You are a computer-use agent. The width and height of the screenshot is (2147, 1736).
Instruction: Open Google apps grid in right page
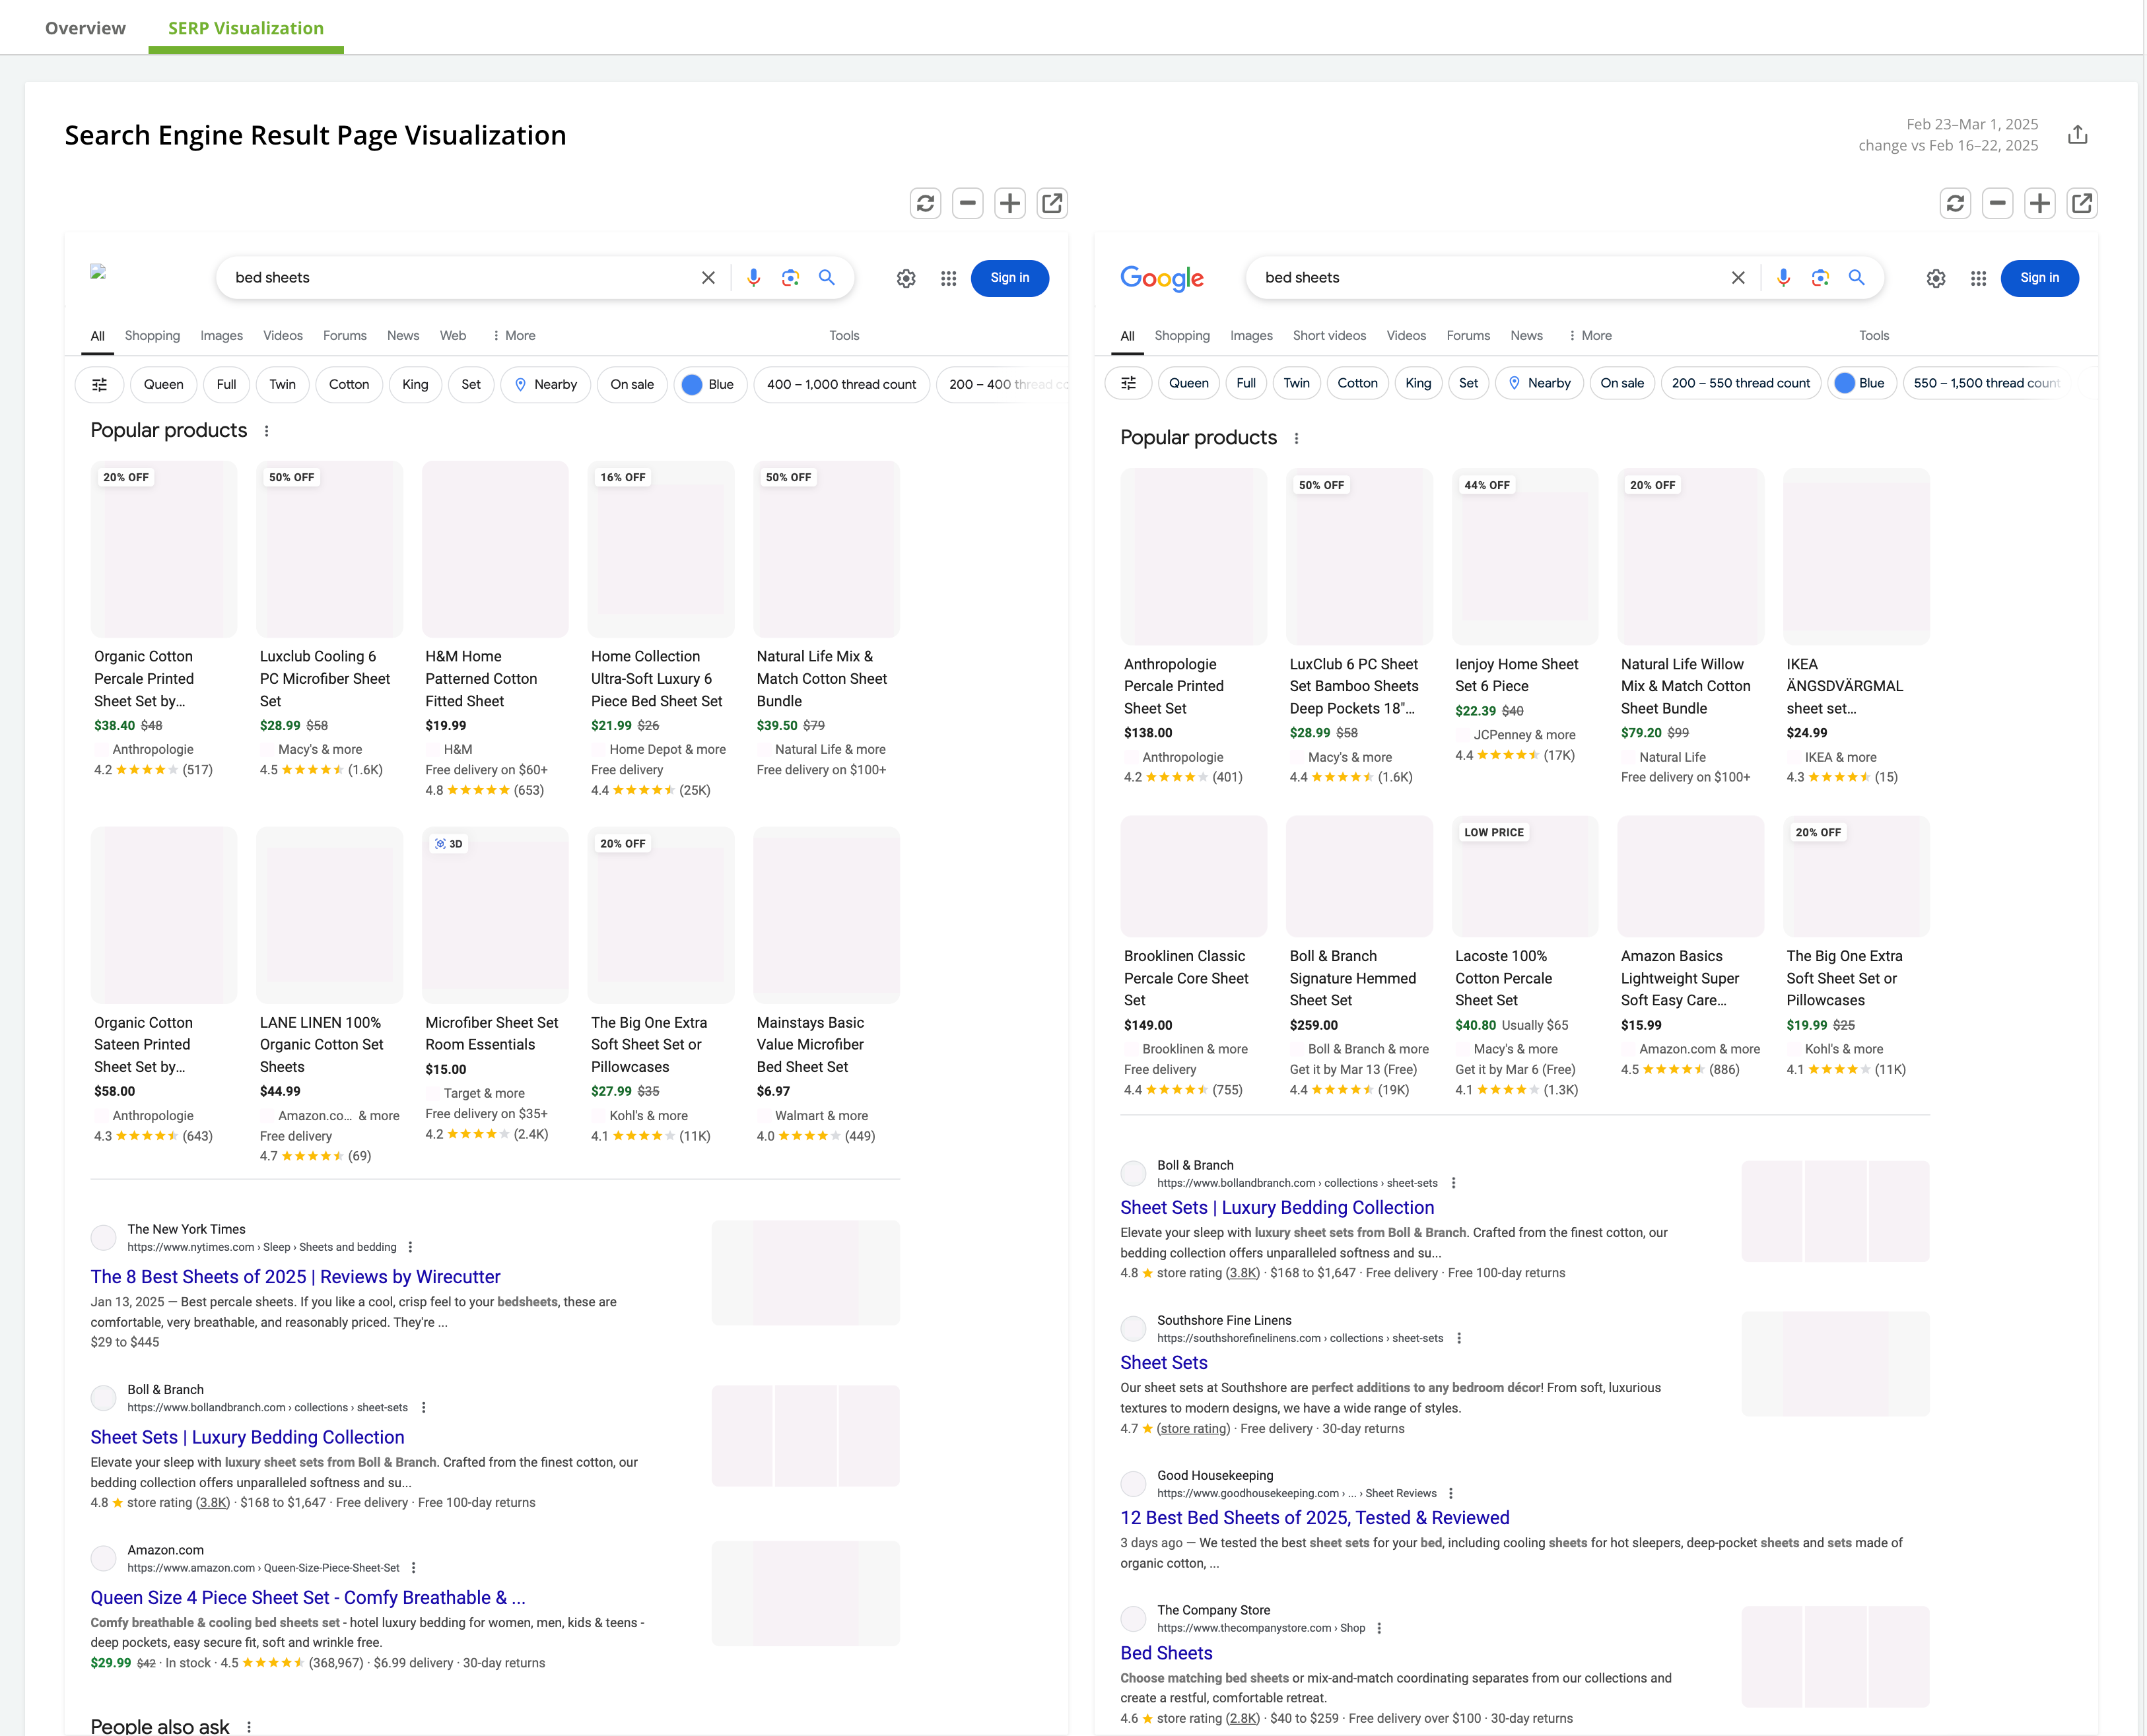(x=1979, y=279)
